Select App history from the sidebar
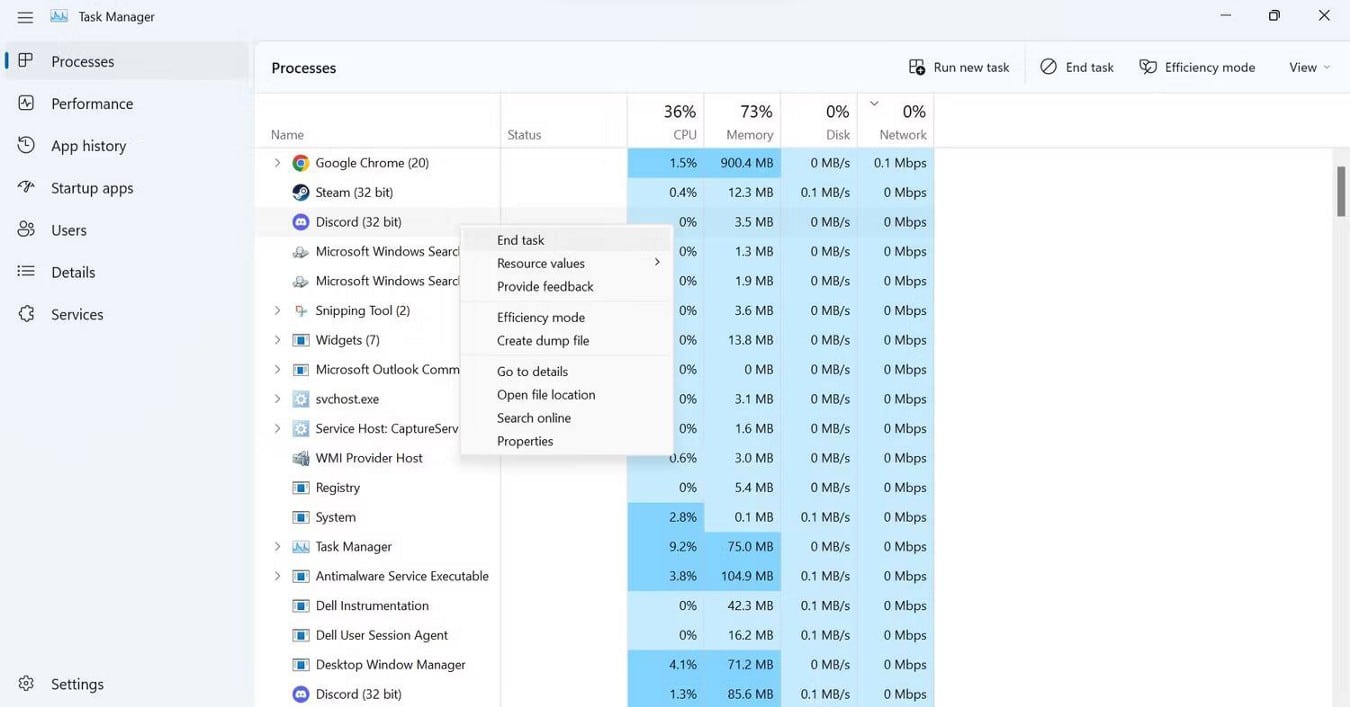Viewport: 1350px width, 707px height. 88,145
